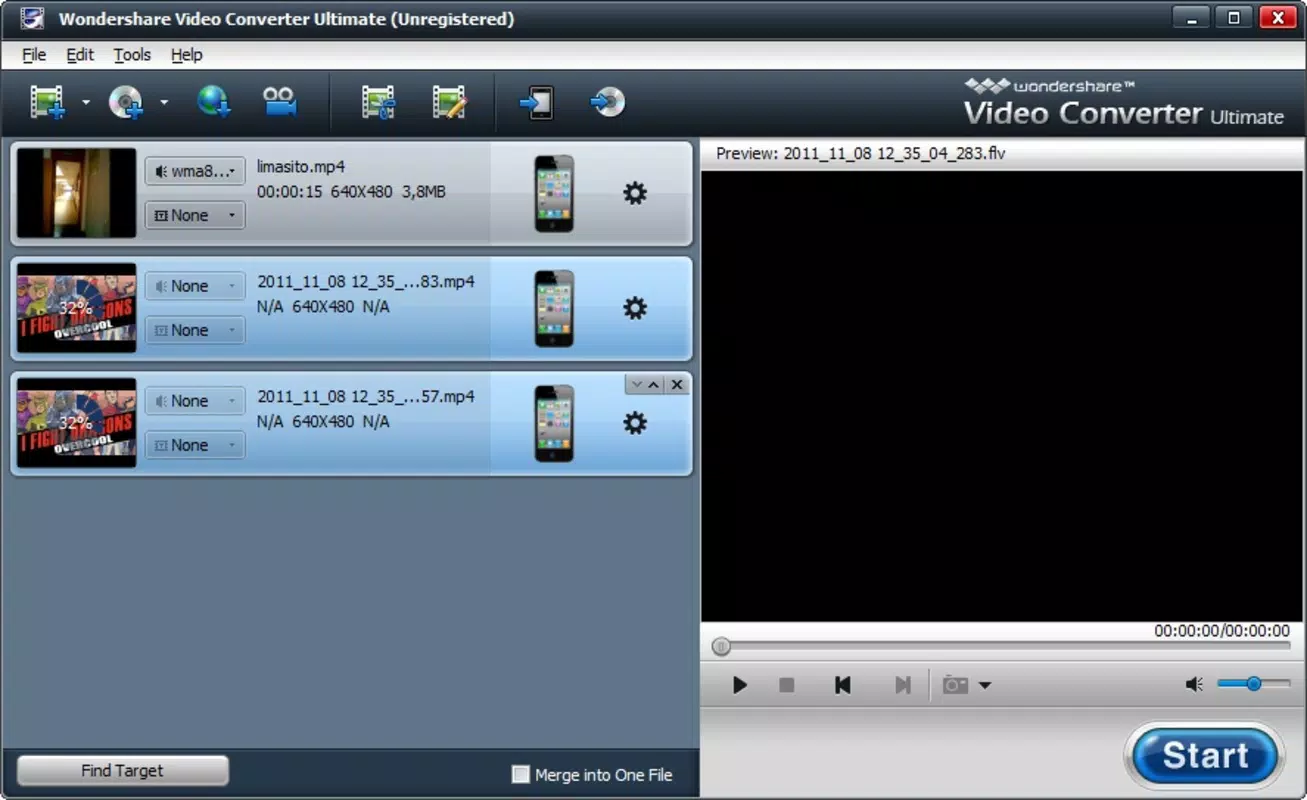Image resolution: width=1307 pixels, height=800 pixels.
Task: Click the preview seek bar handle
Action: (x=721, y=647)
